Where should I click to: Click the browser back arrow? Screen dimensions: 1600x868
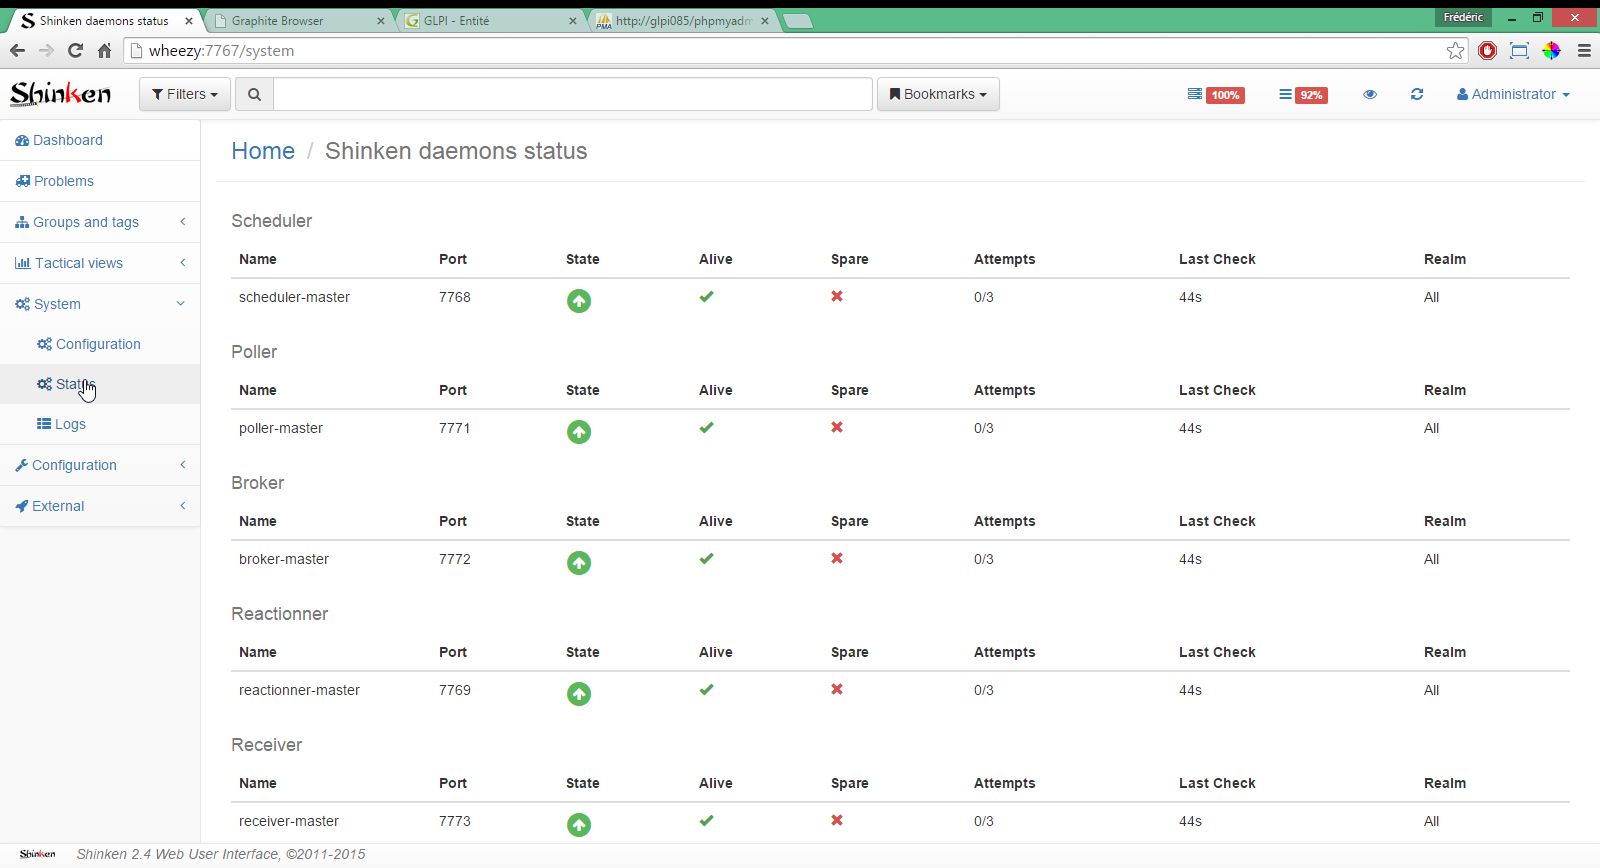tap(17, 50)
